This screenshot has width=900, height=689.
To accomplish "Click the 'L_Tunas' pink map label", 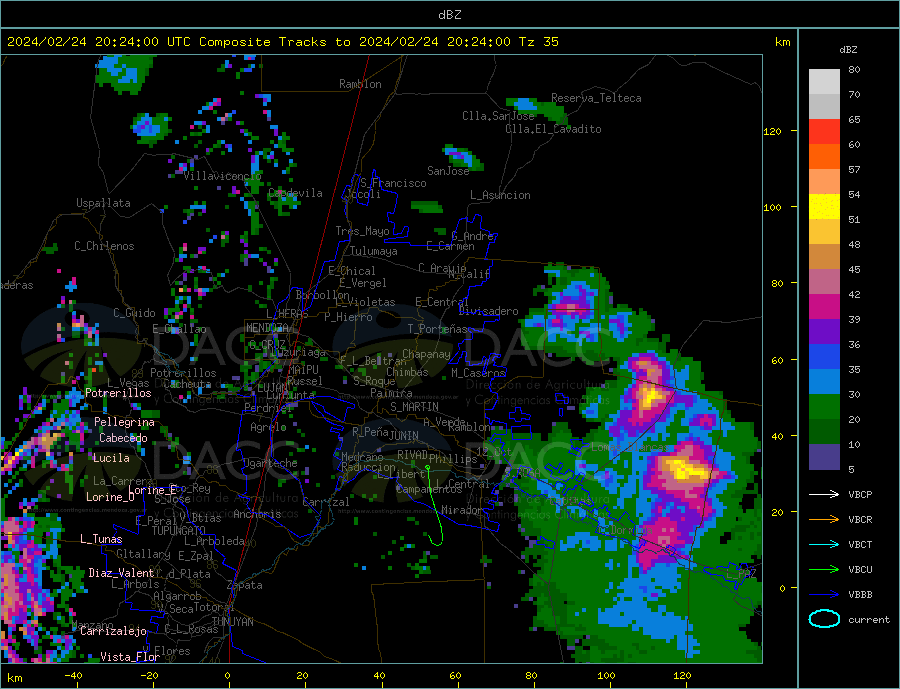I will [101, 539].
